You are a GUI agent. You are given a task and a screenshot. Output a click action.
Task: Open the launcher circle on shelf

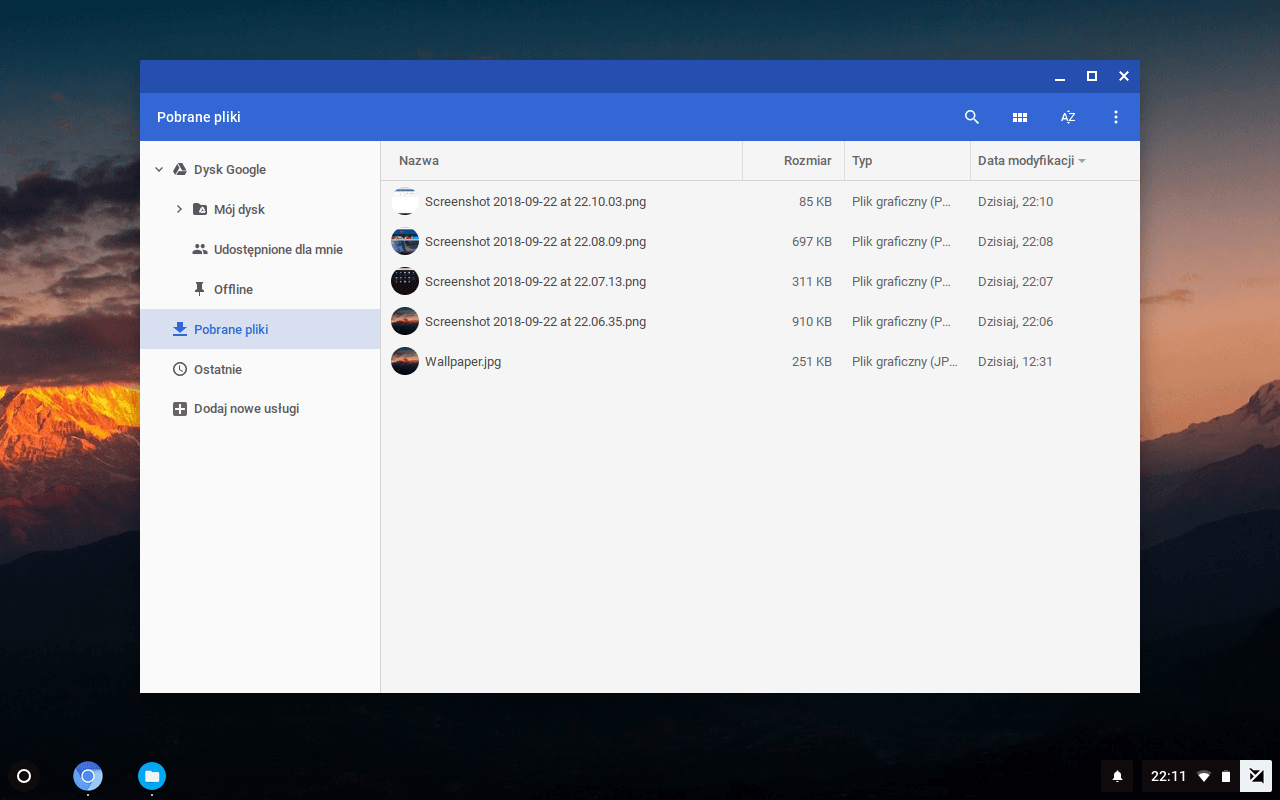pos(24,776)
